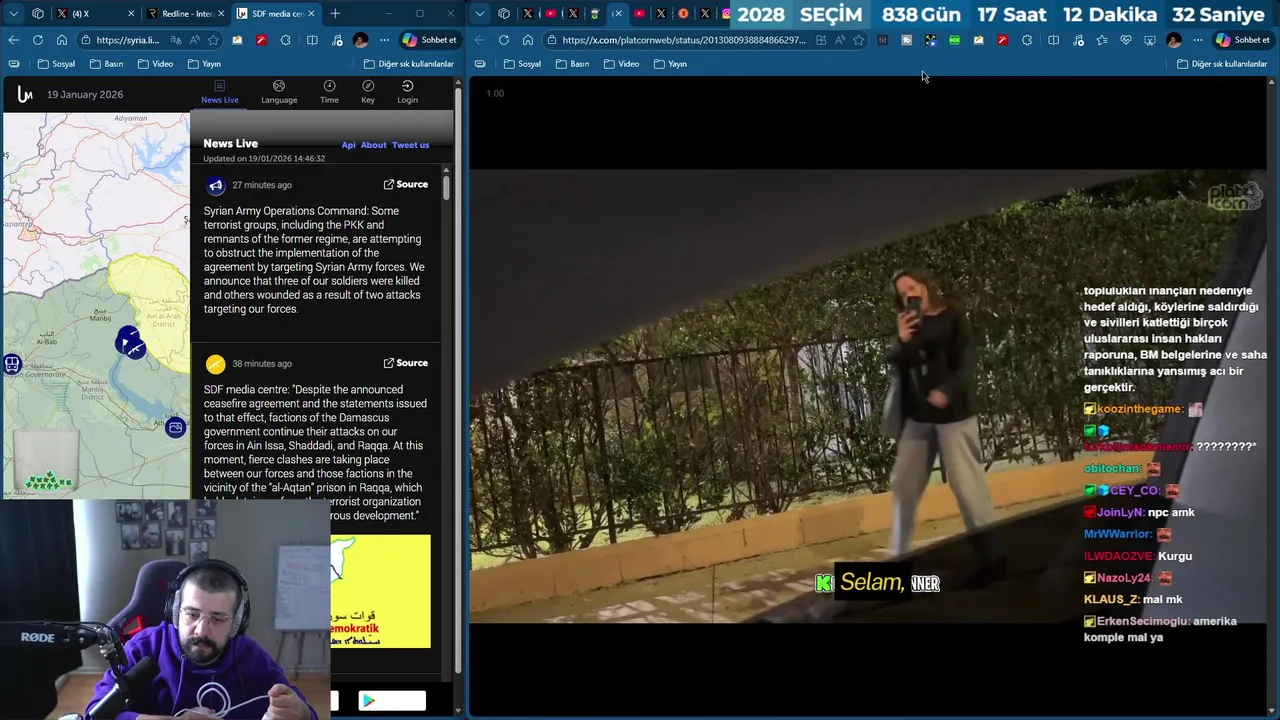Open "Sohbet et" Copilot in right browser

click(x=1243, y=40)
